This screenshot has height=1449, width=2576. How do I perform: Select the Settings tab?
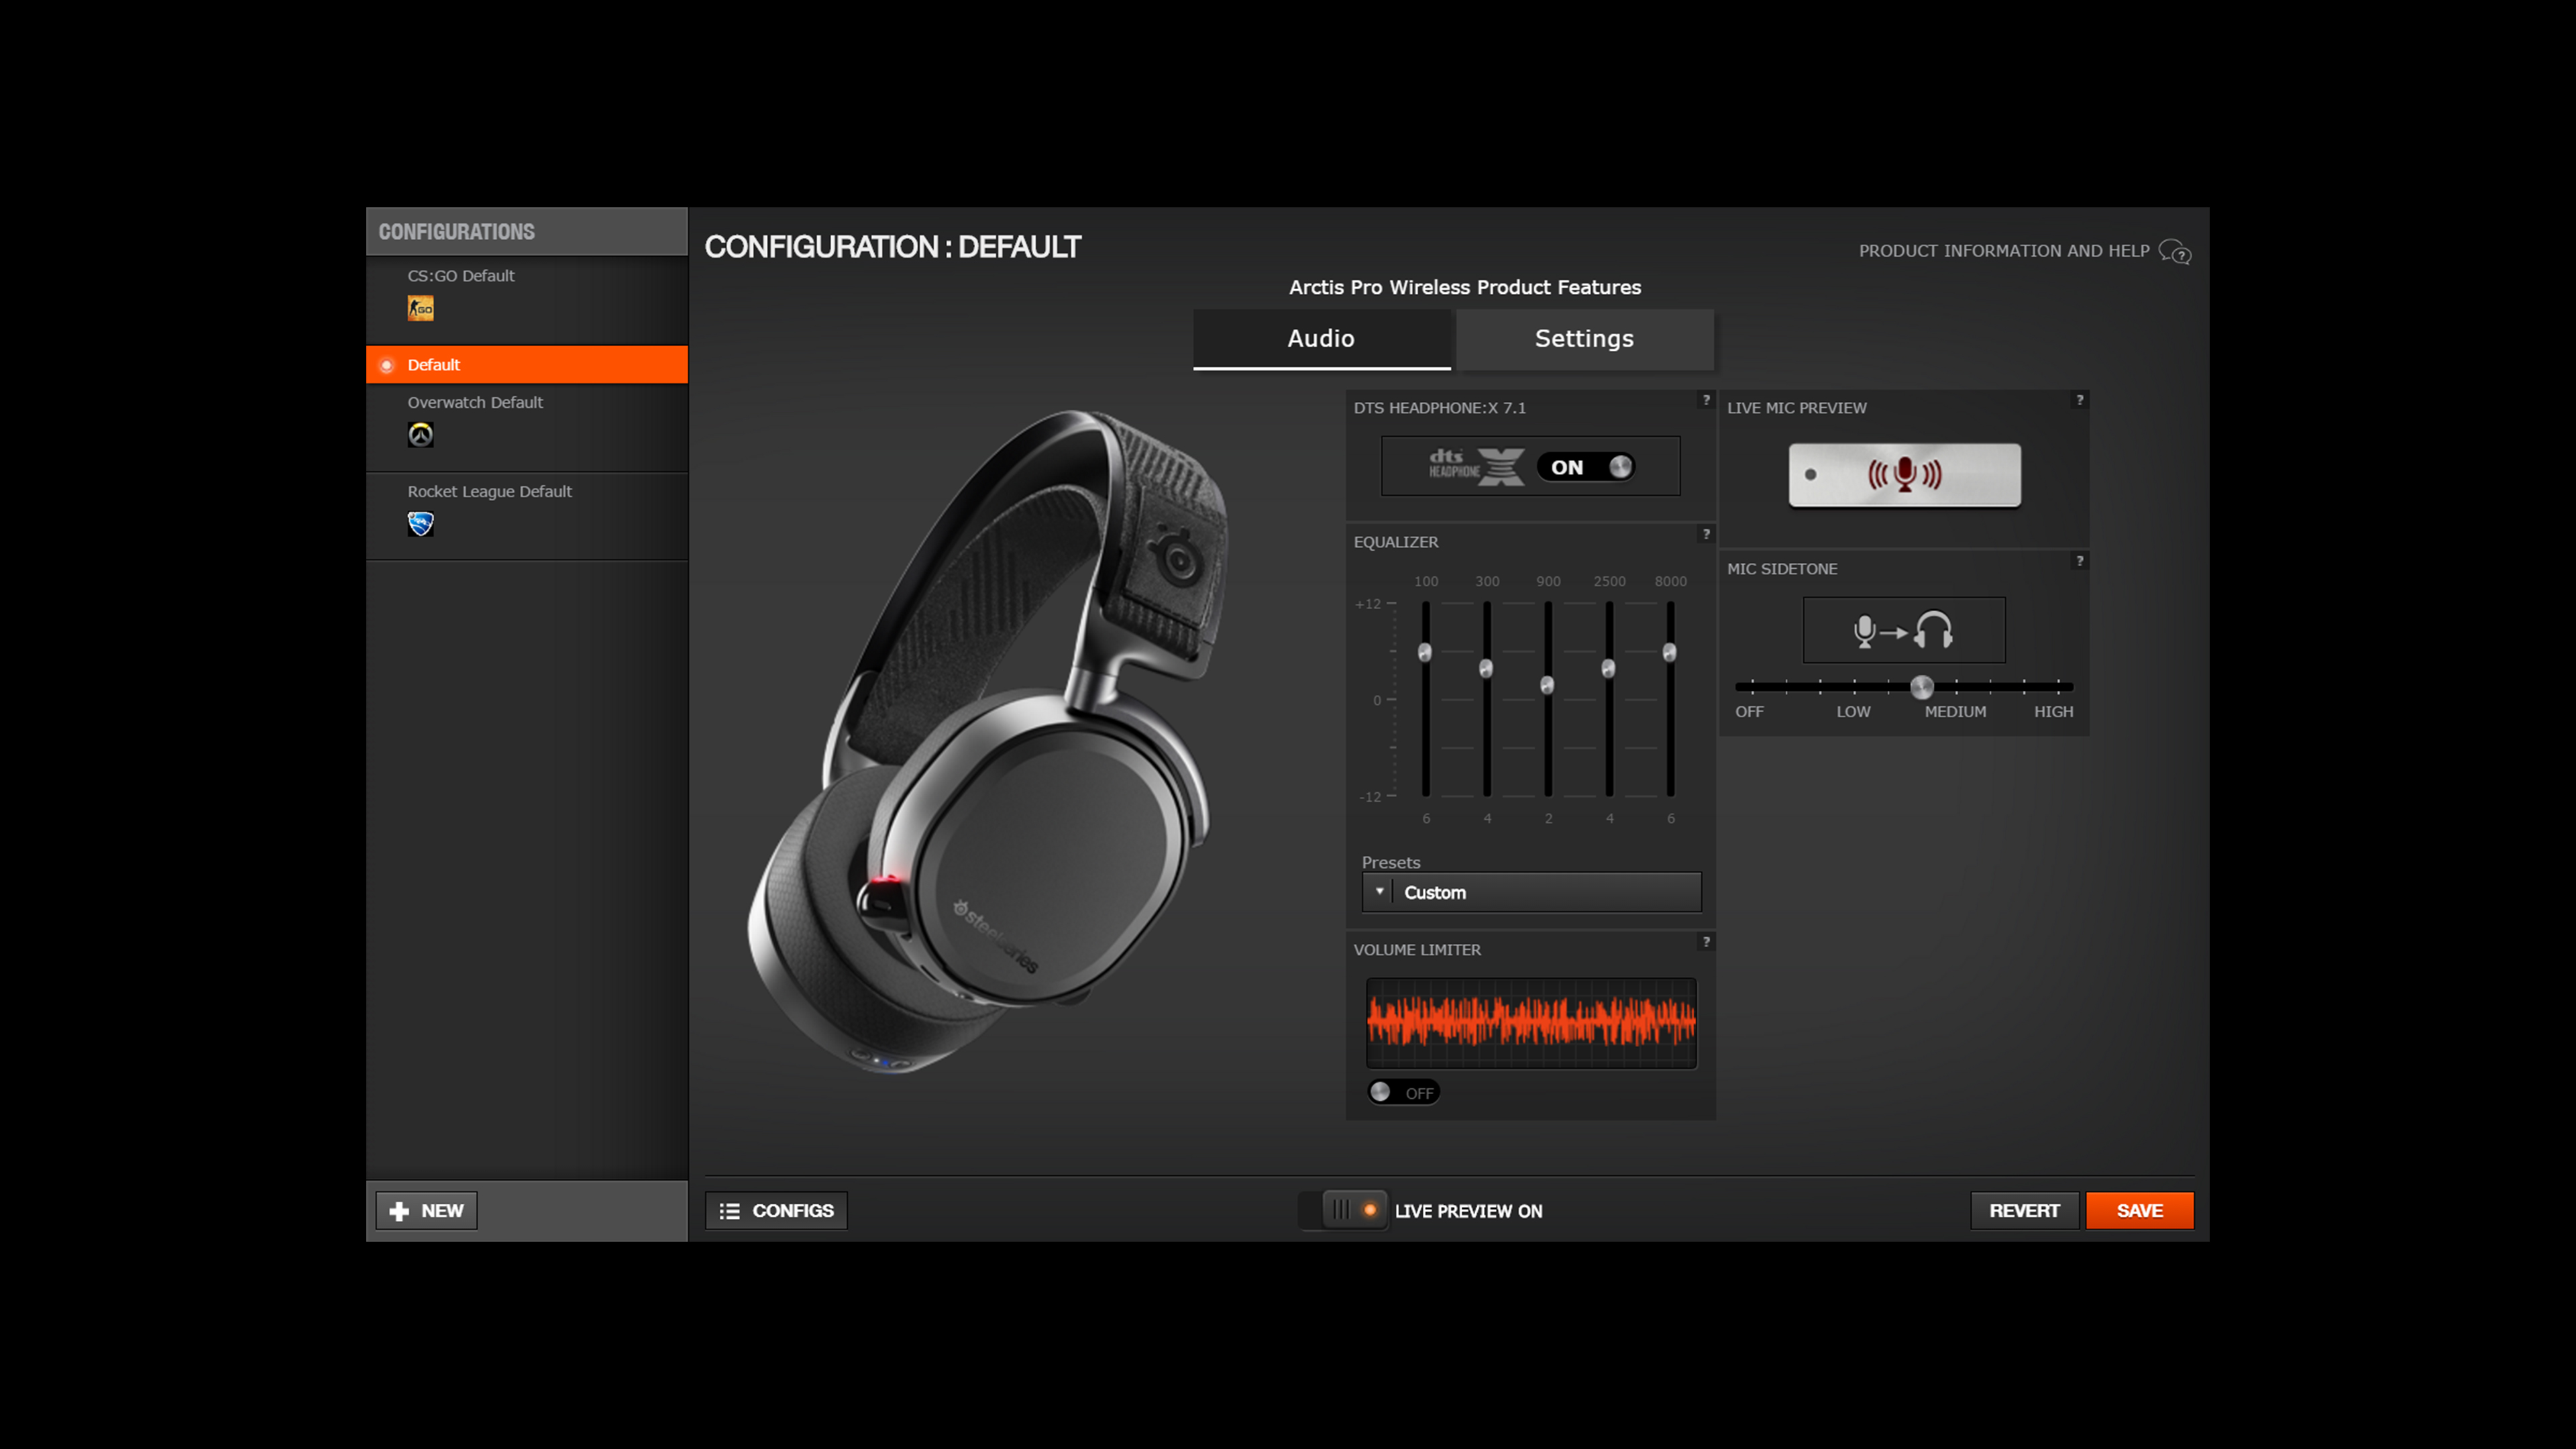tap(1583, 338)
